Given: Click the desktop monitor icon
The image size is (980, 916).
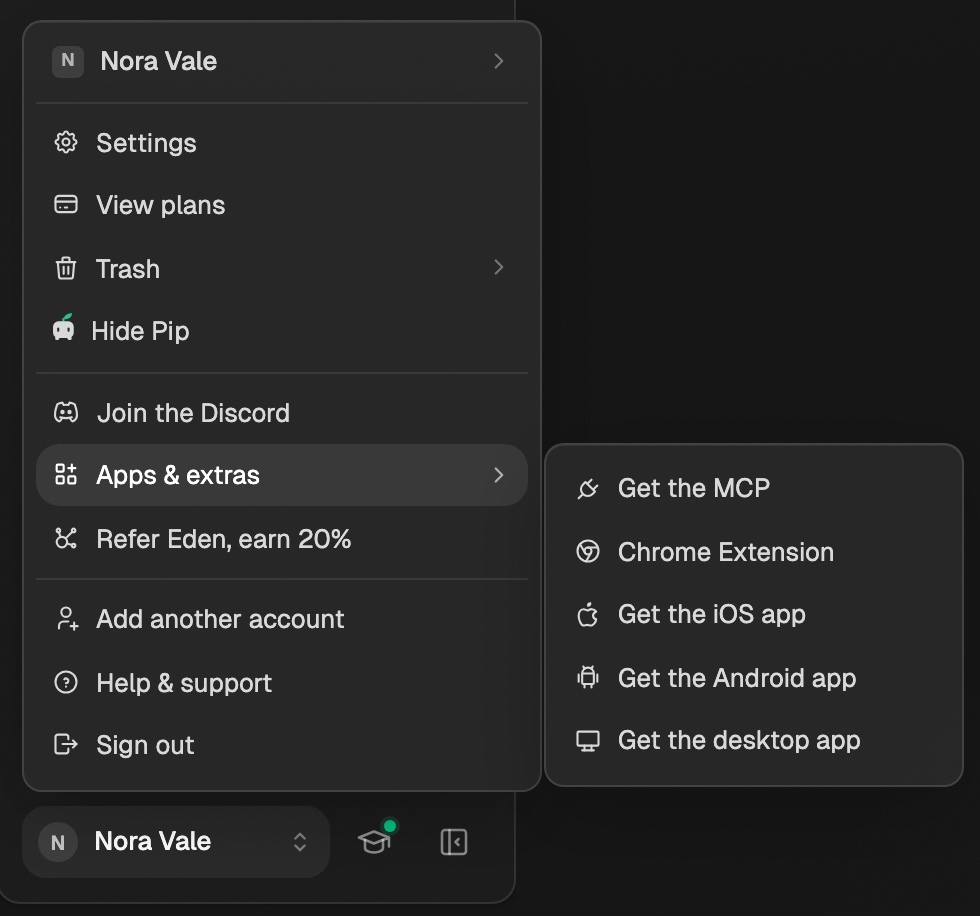Looking at the screenshot, I should click(x=588, y=741).
